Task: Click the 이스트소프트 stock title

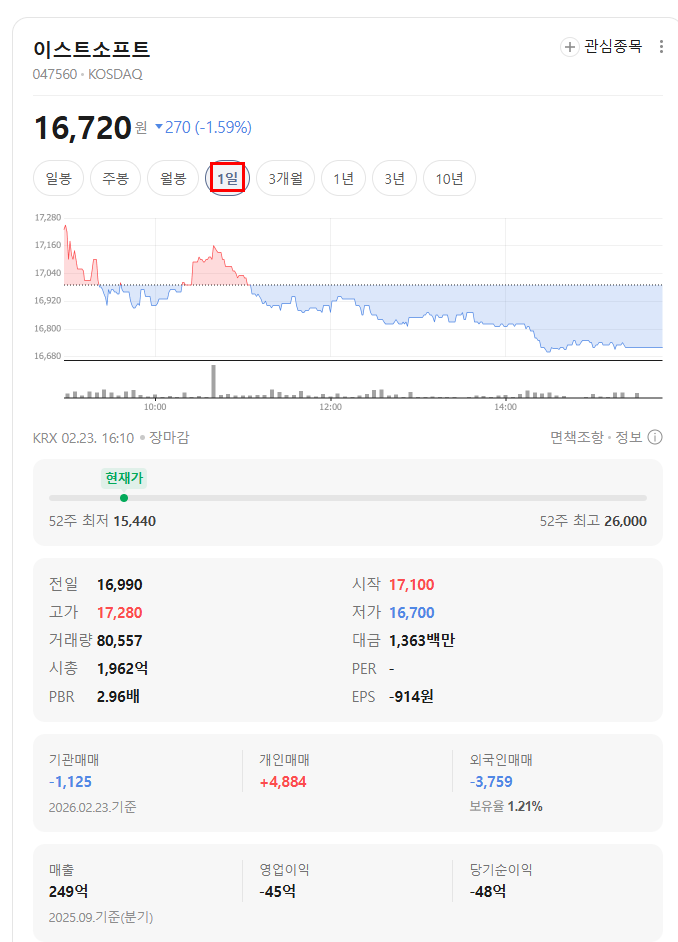Action: tap(91, 49)
